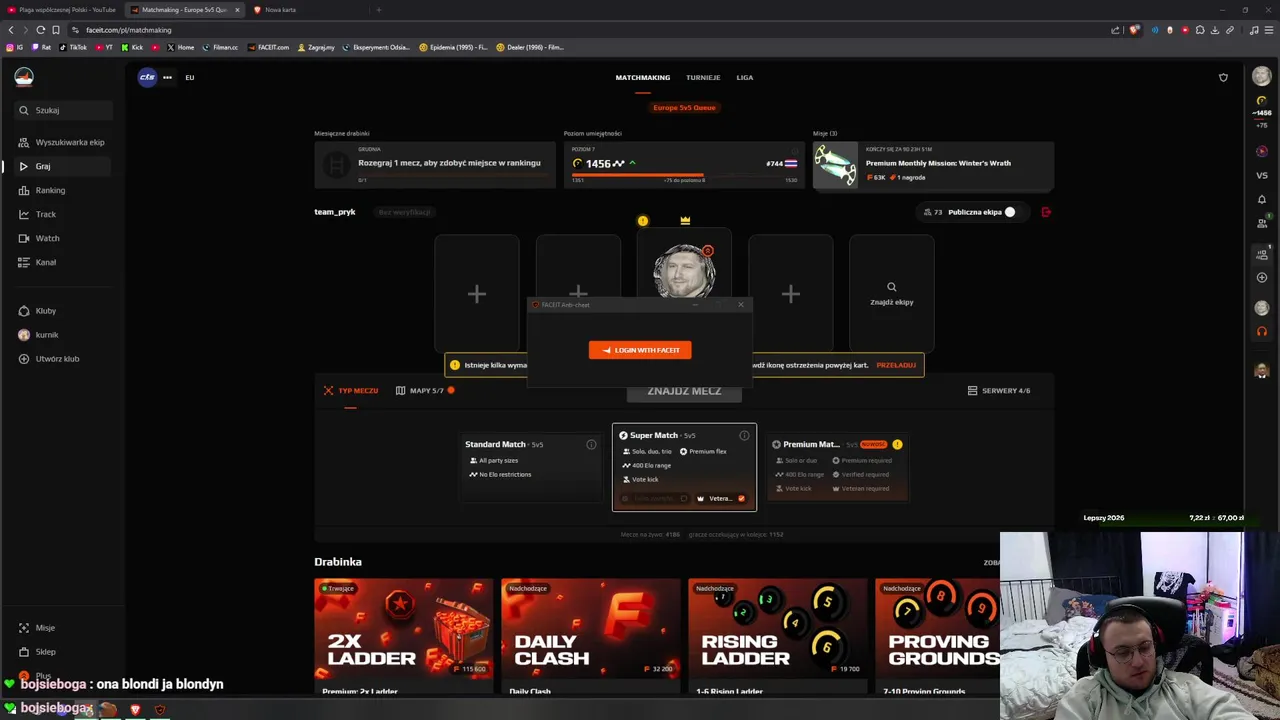
Task: Open the MATCHMAKING tab
Action: click(643, 77)
